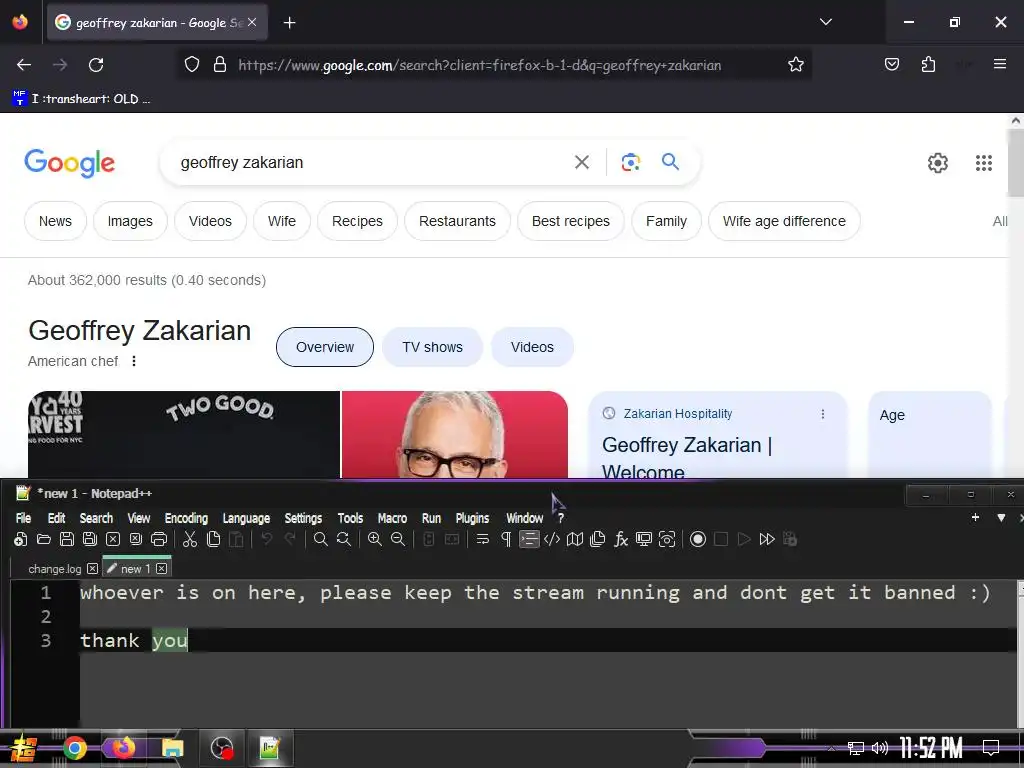Zoom in using the plus magnifier icon
Screen dimensions: 1024x768
375,539
